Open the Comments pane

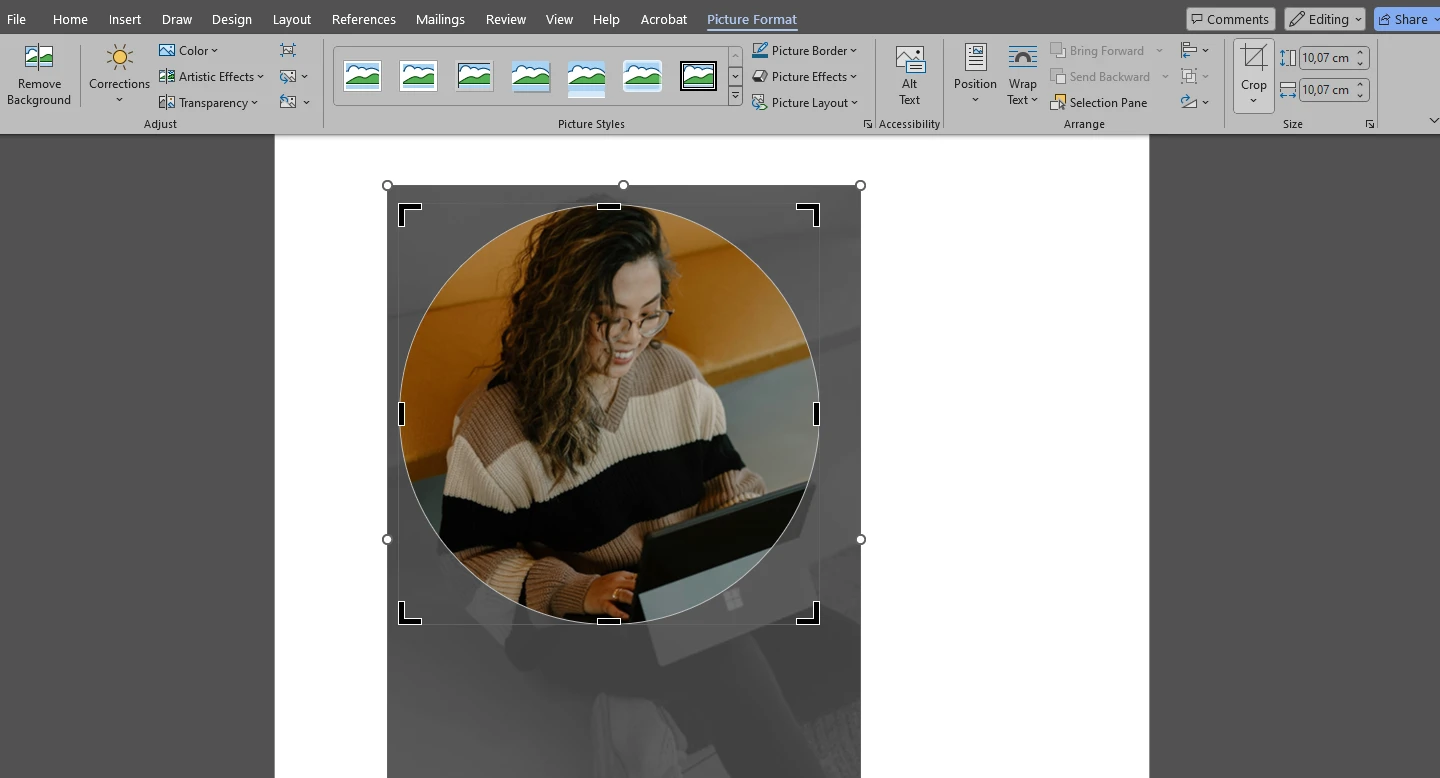coord(1230,19)
